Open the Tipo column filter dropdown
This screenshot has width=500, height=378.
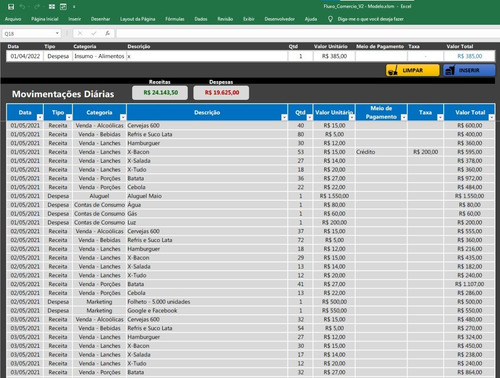tap(69, 117)
